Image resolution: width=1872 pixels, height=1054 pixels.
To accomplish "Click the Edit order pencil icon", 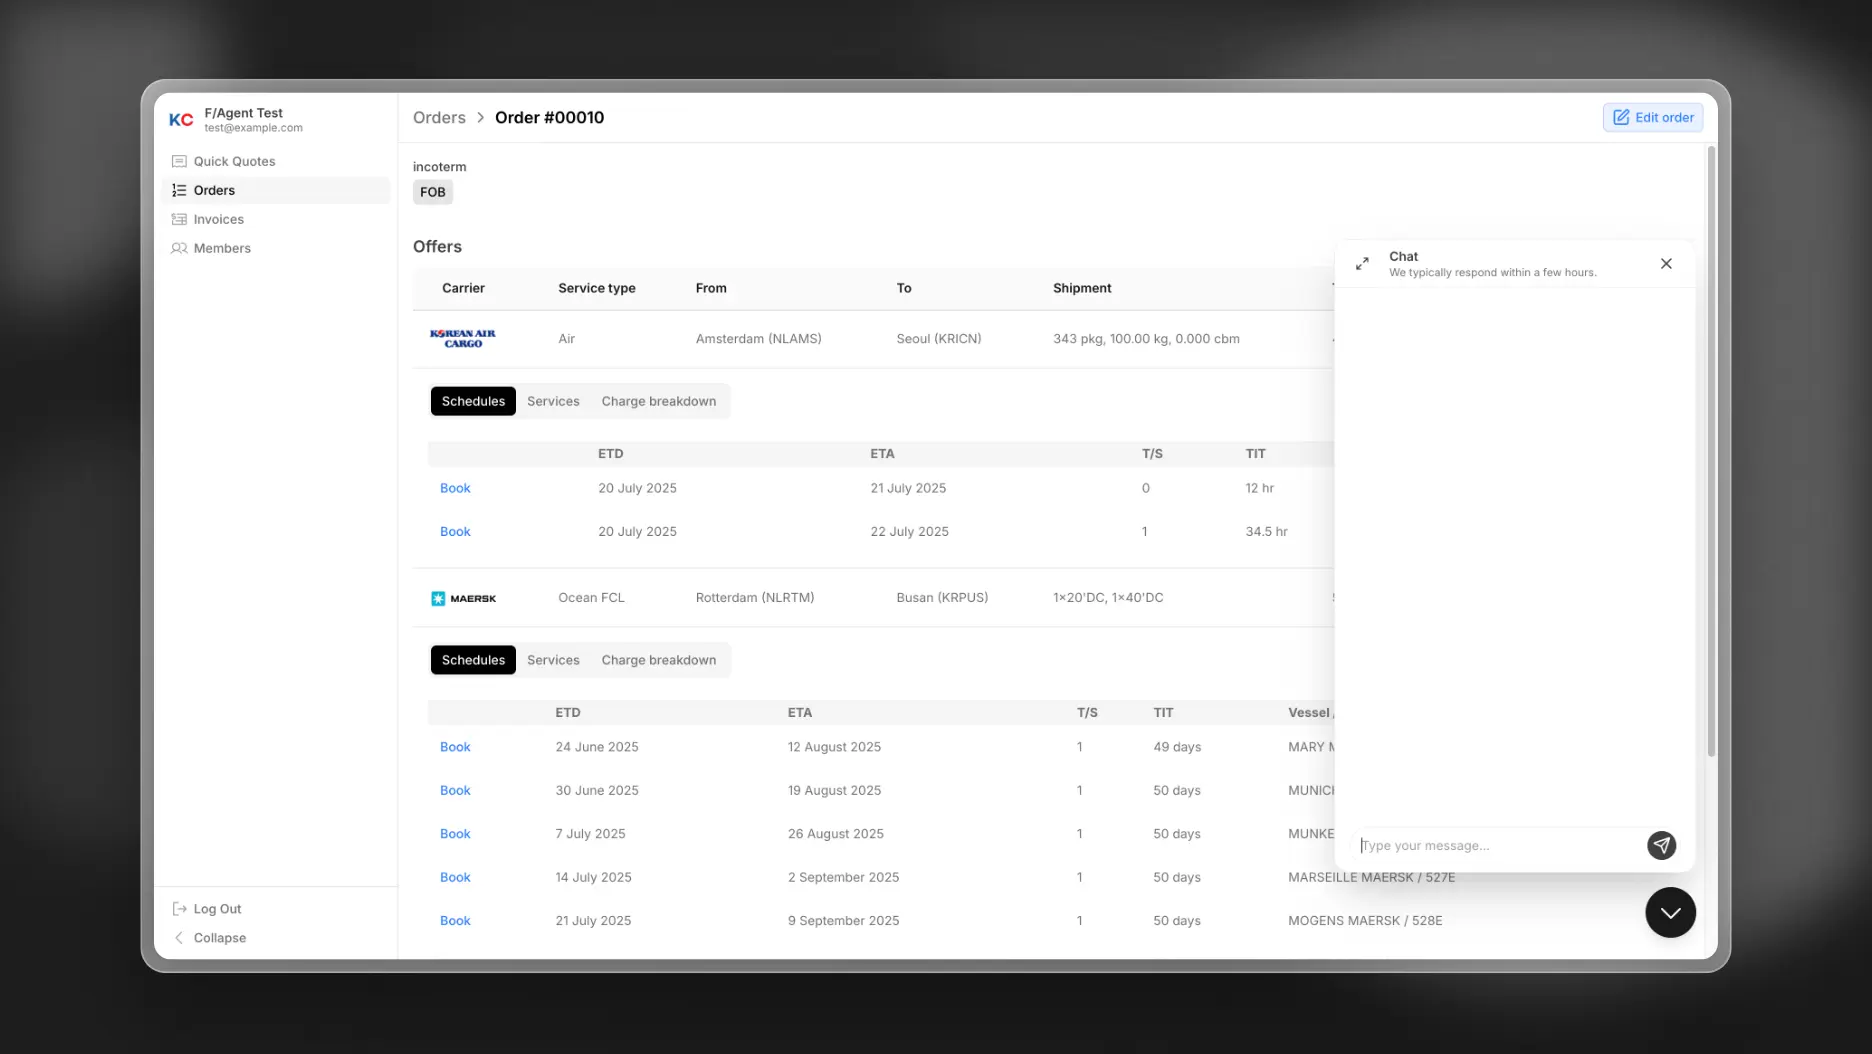I will (x=1621, y=117).
